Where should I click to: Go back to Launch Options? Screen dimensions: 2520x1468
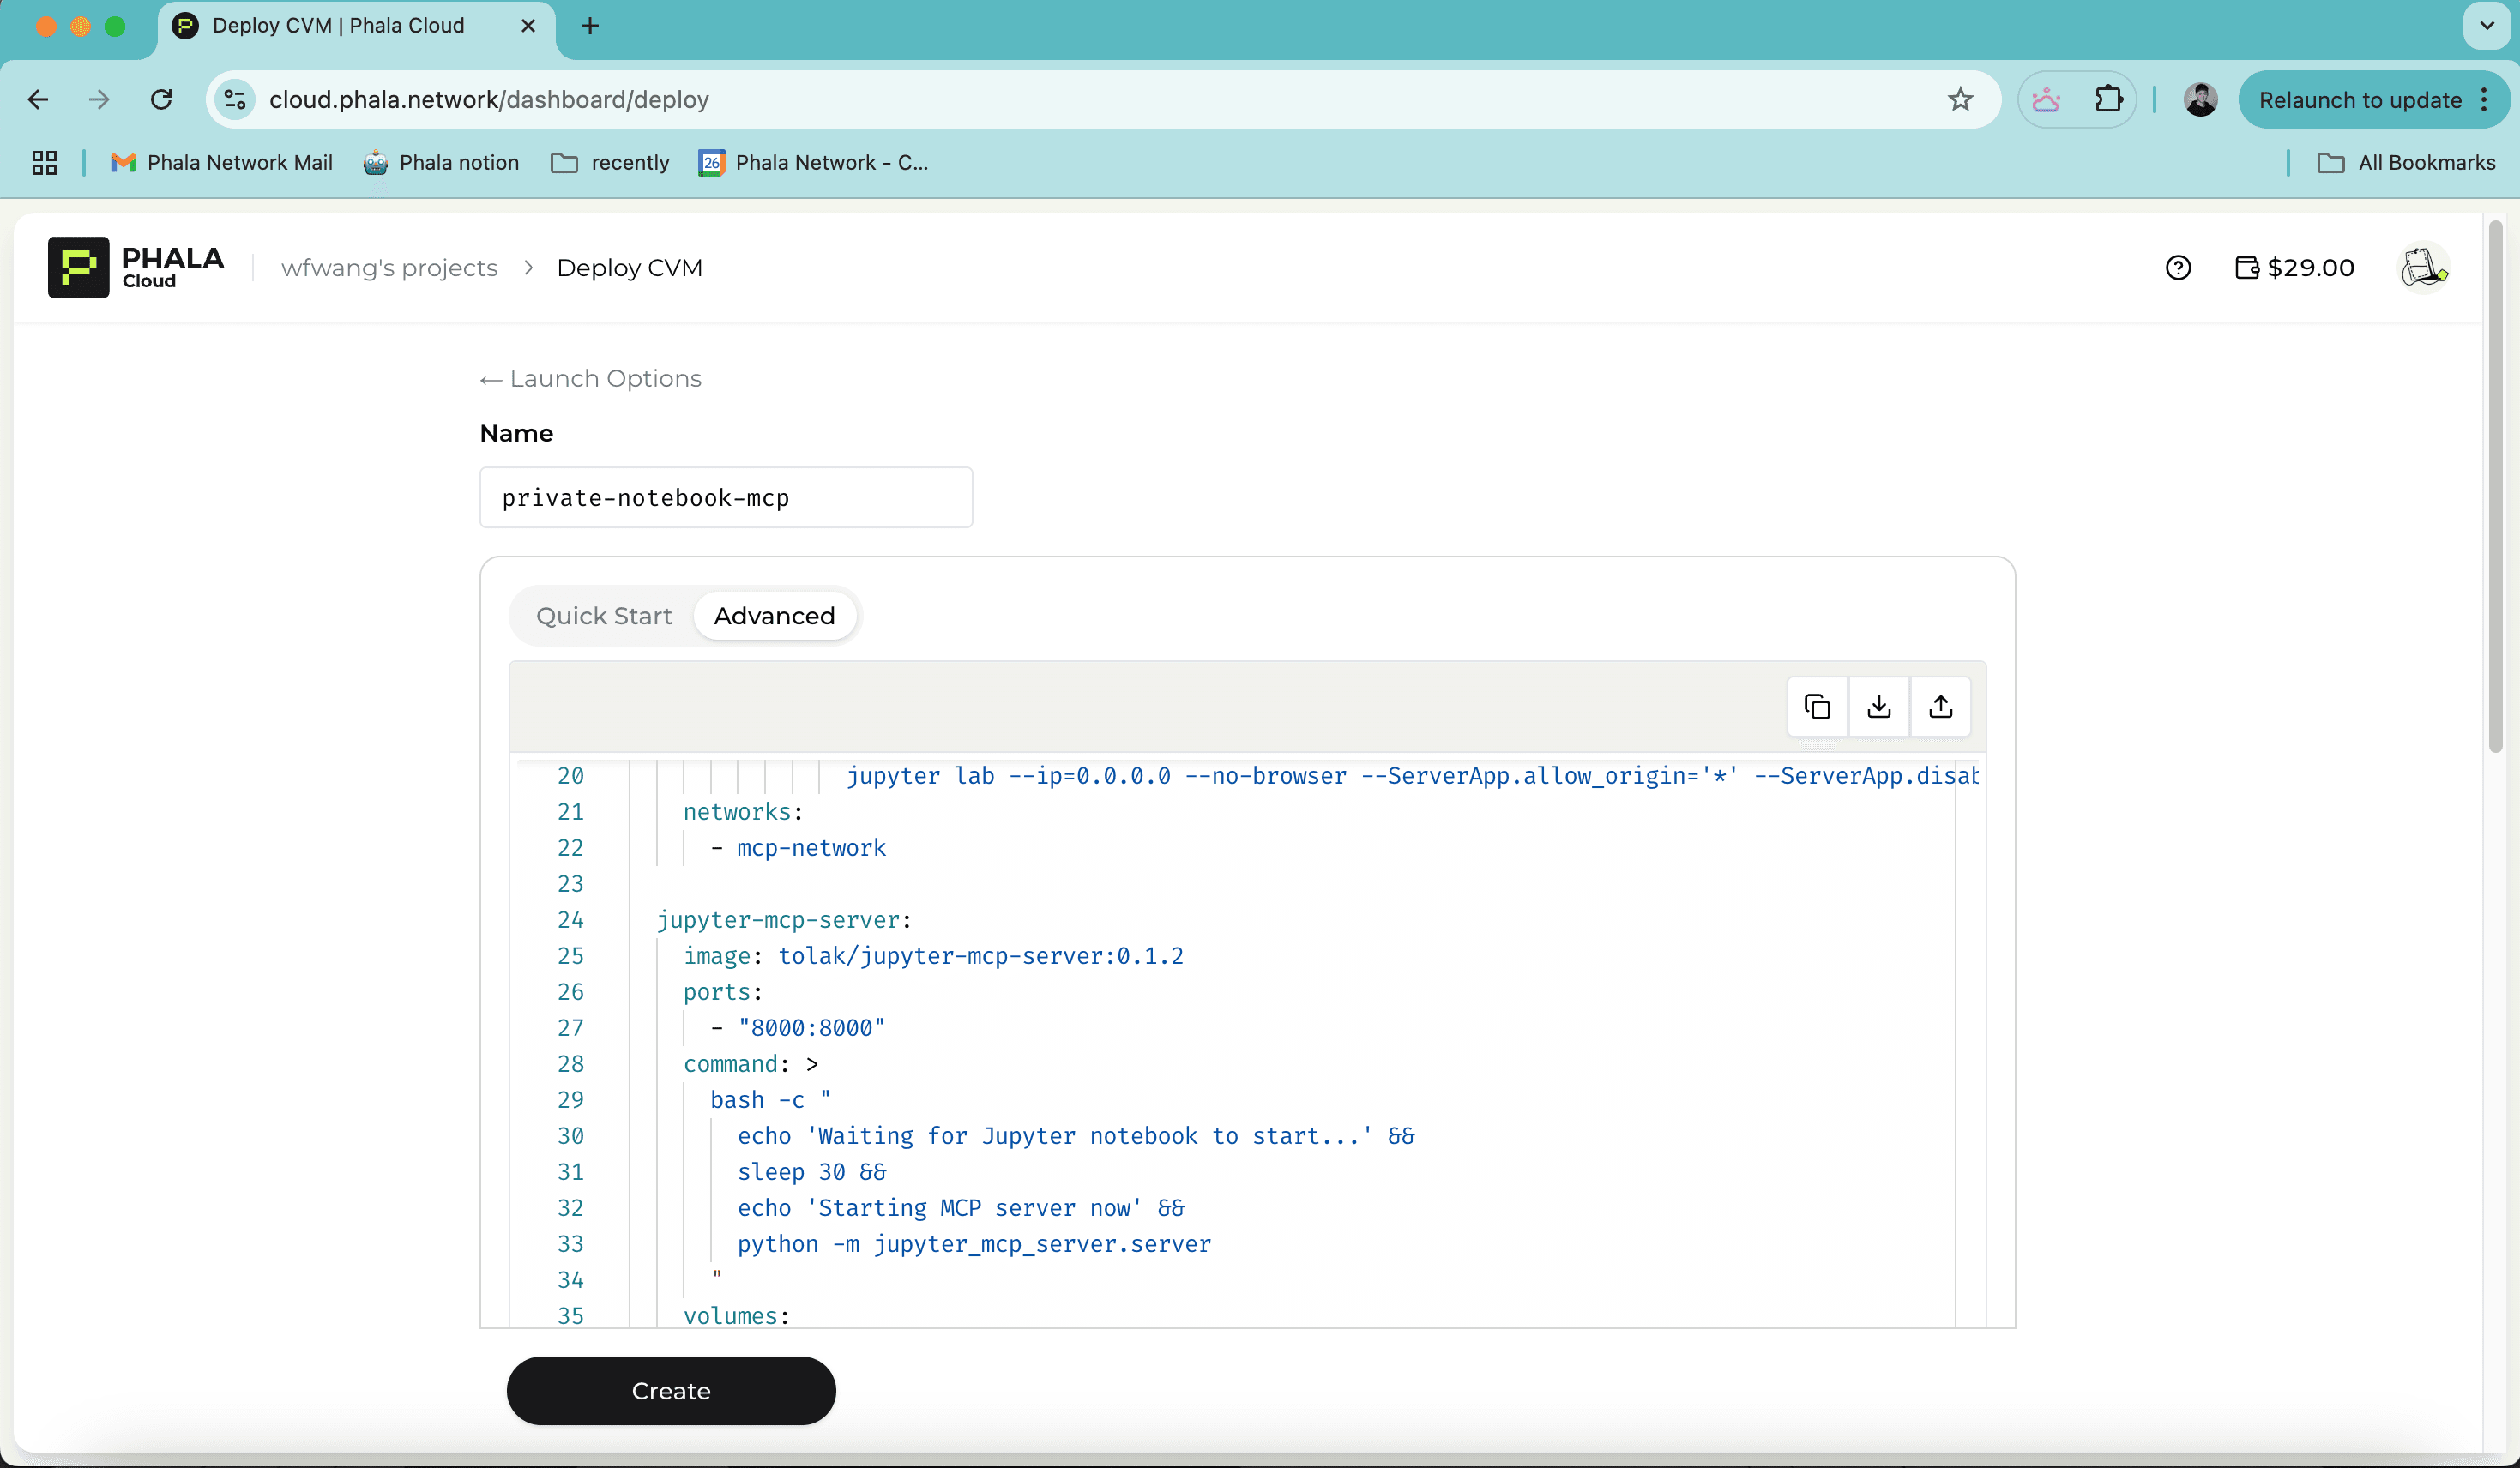point(591,379)
